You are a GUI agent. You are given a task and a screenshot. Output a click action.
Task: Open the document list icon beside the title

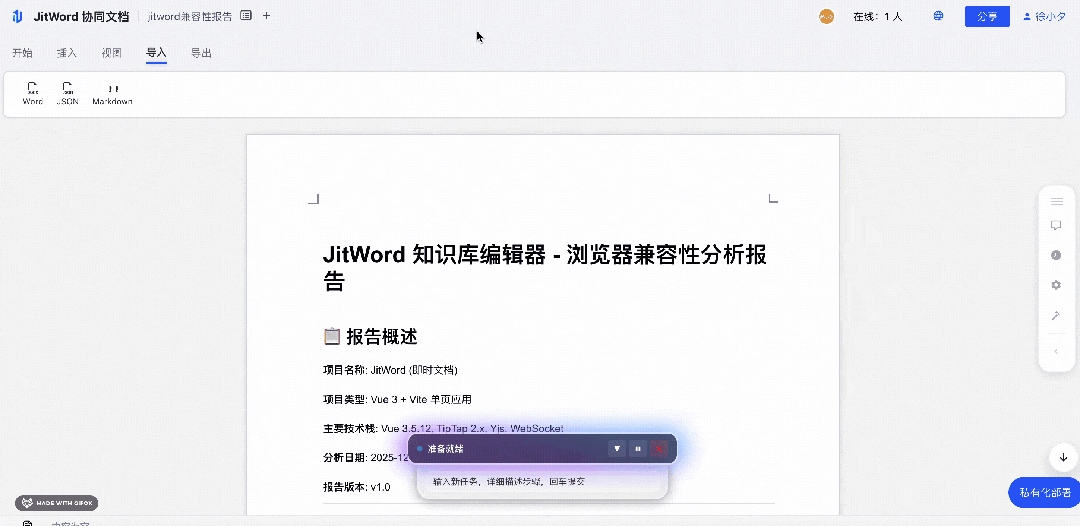tap(246, 15)
